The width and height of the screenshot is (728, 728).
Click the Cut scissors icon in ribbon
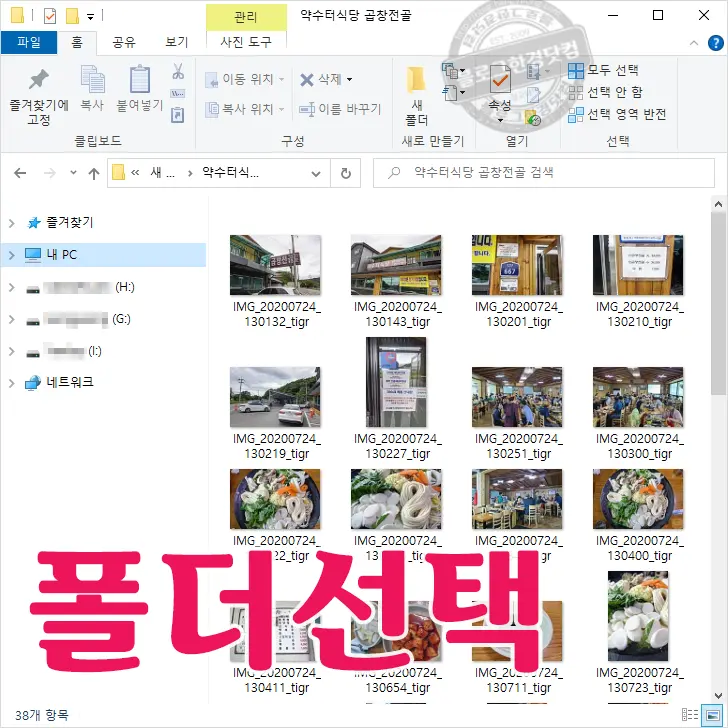(178, 72)
